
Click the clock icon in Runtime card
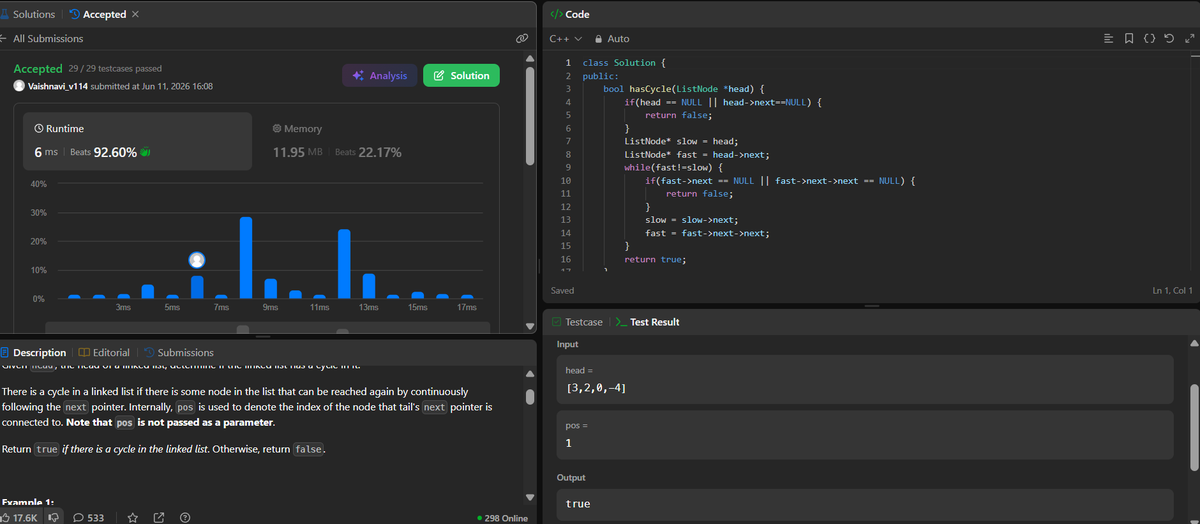pos(38,129)
